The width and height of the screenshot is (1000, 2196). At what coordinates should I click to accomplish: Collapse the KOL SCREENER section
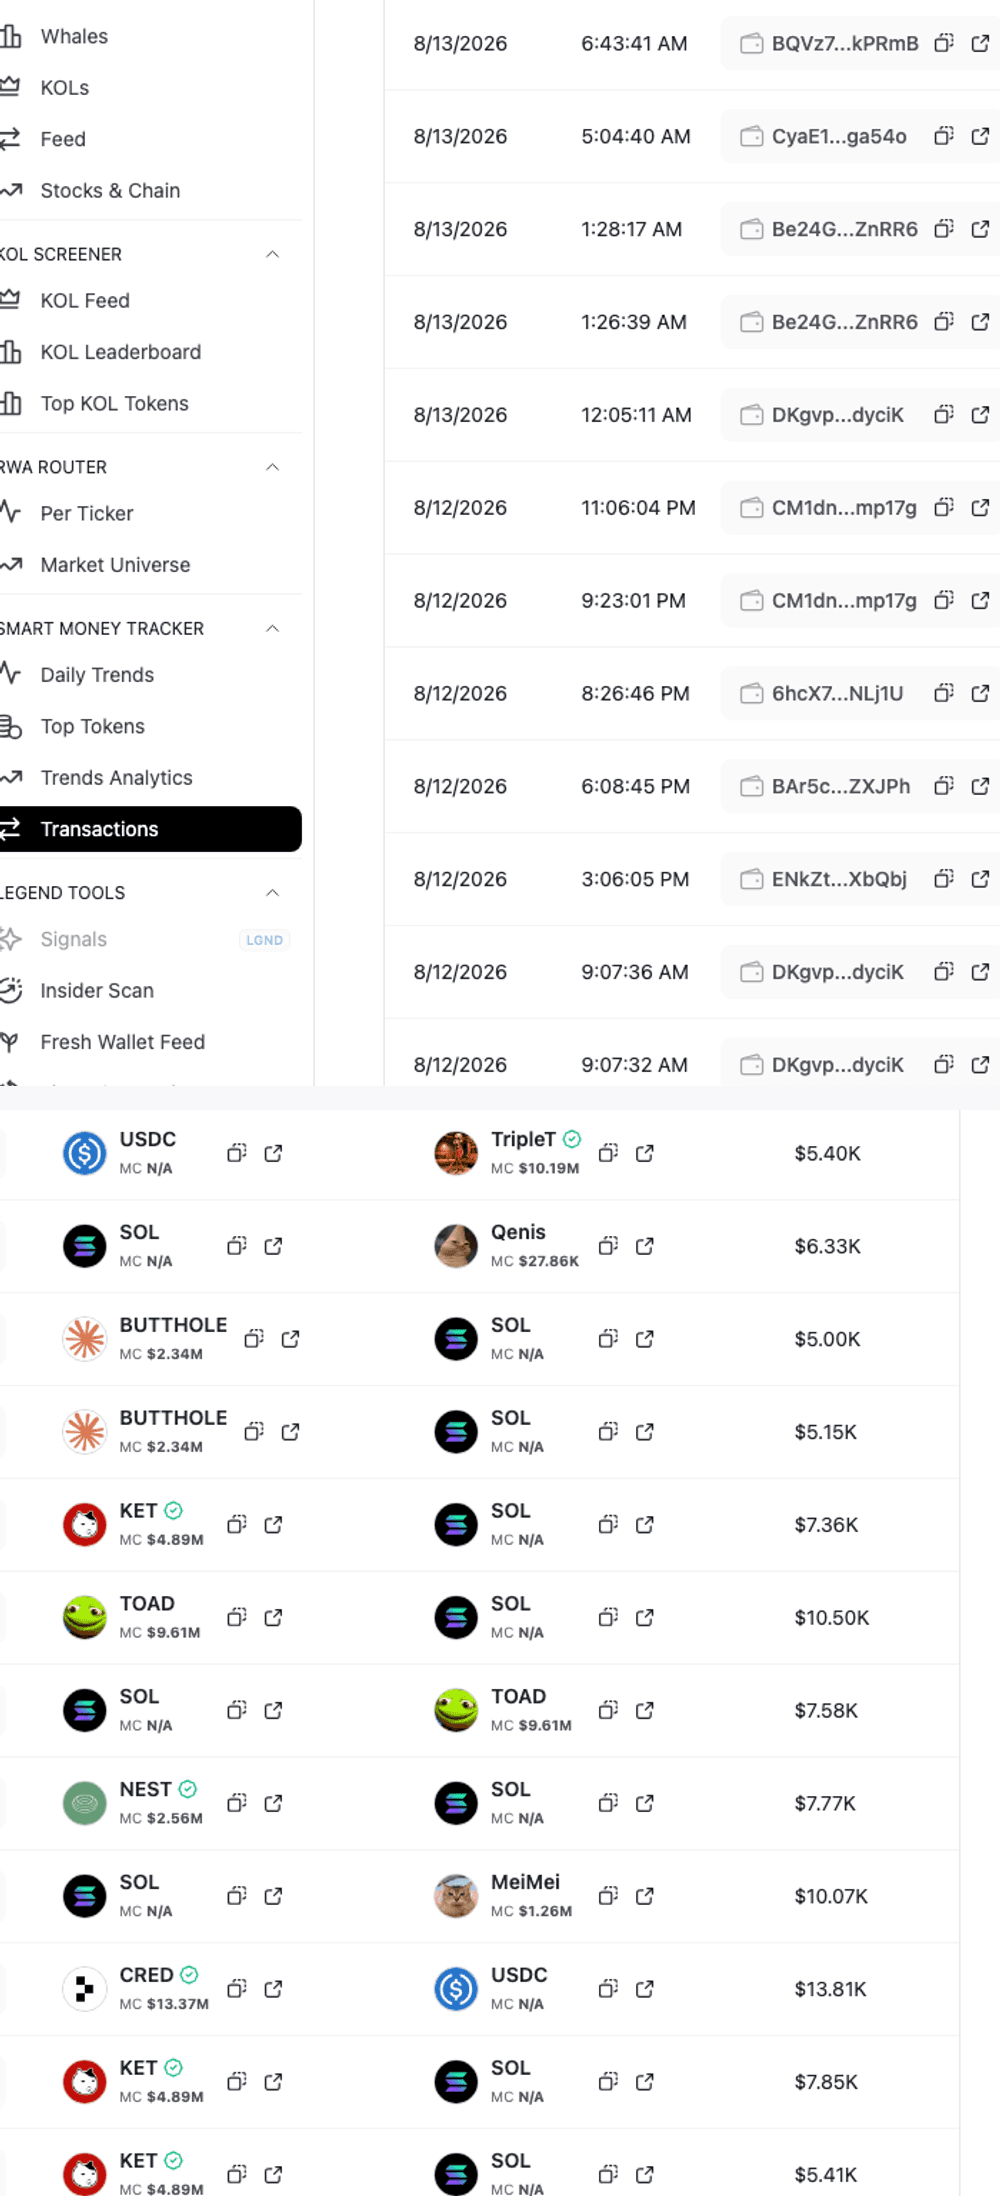tap(272, 254)
